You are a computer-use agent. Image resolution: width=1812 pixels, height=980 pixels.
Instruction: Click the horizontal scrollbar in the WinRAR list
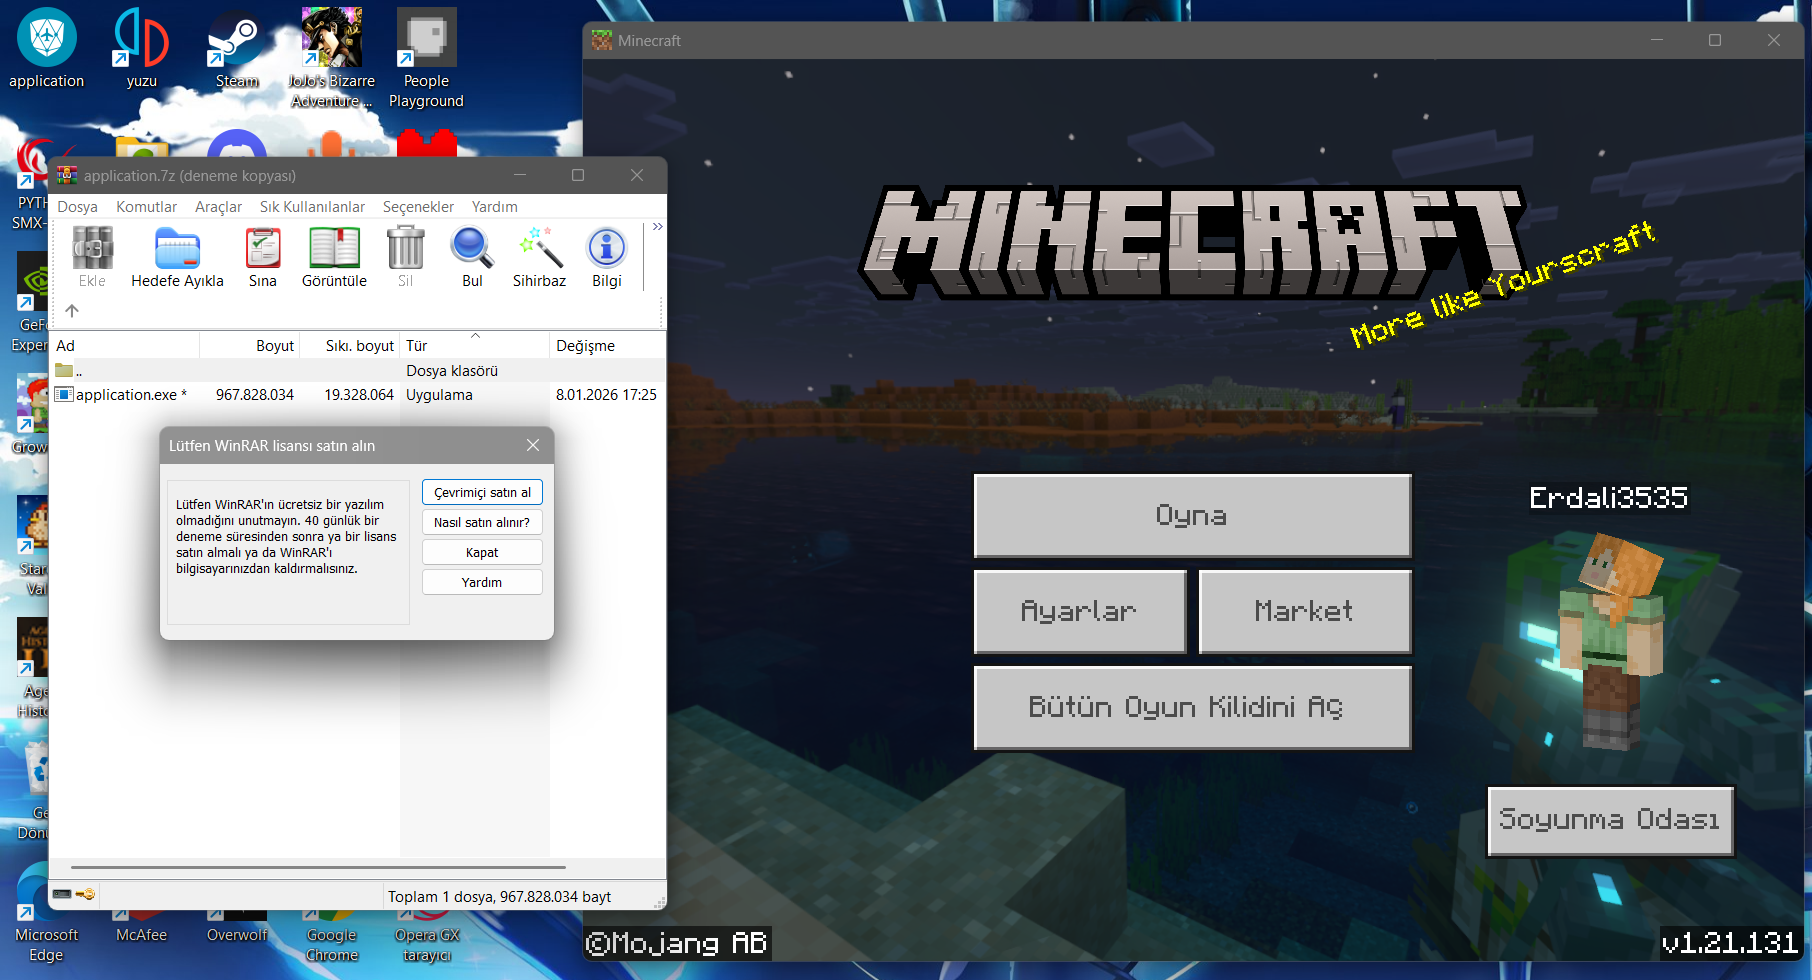tap(318, 867)
